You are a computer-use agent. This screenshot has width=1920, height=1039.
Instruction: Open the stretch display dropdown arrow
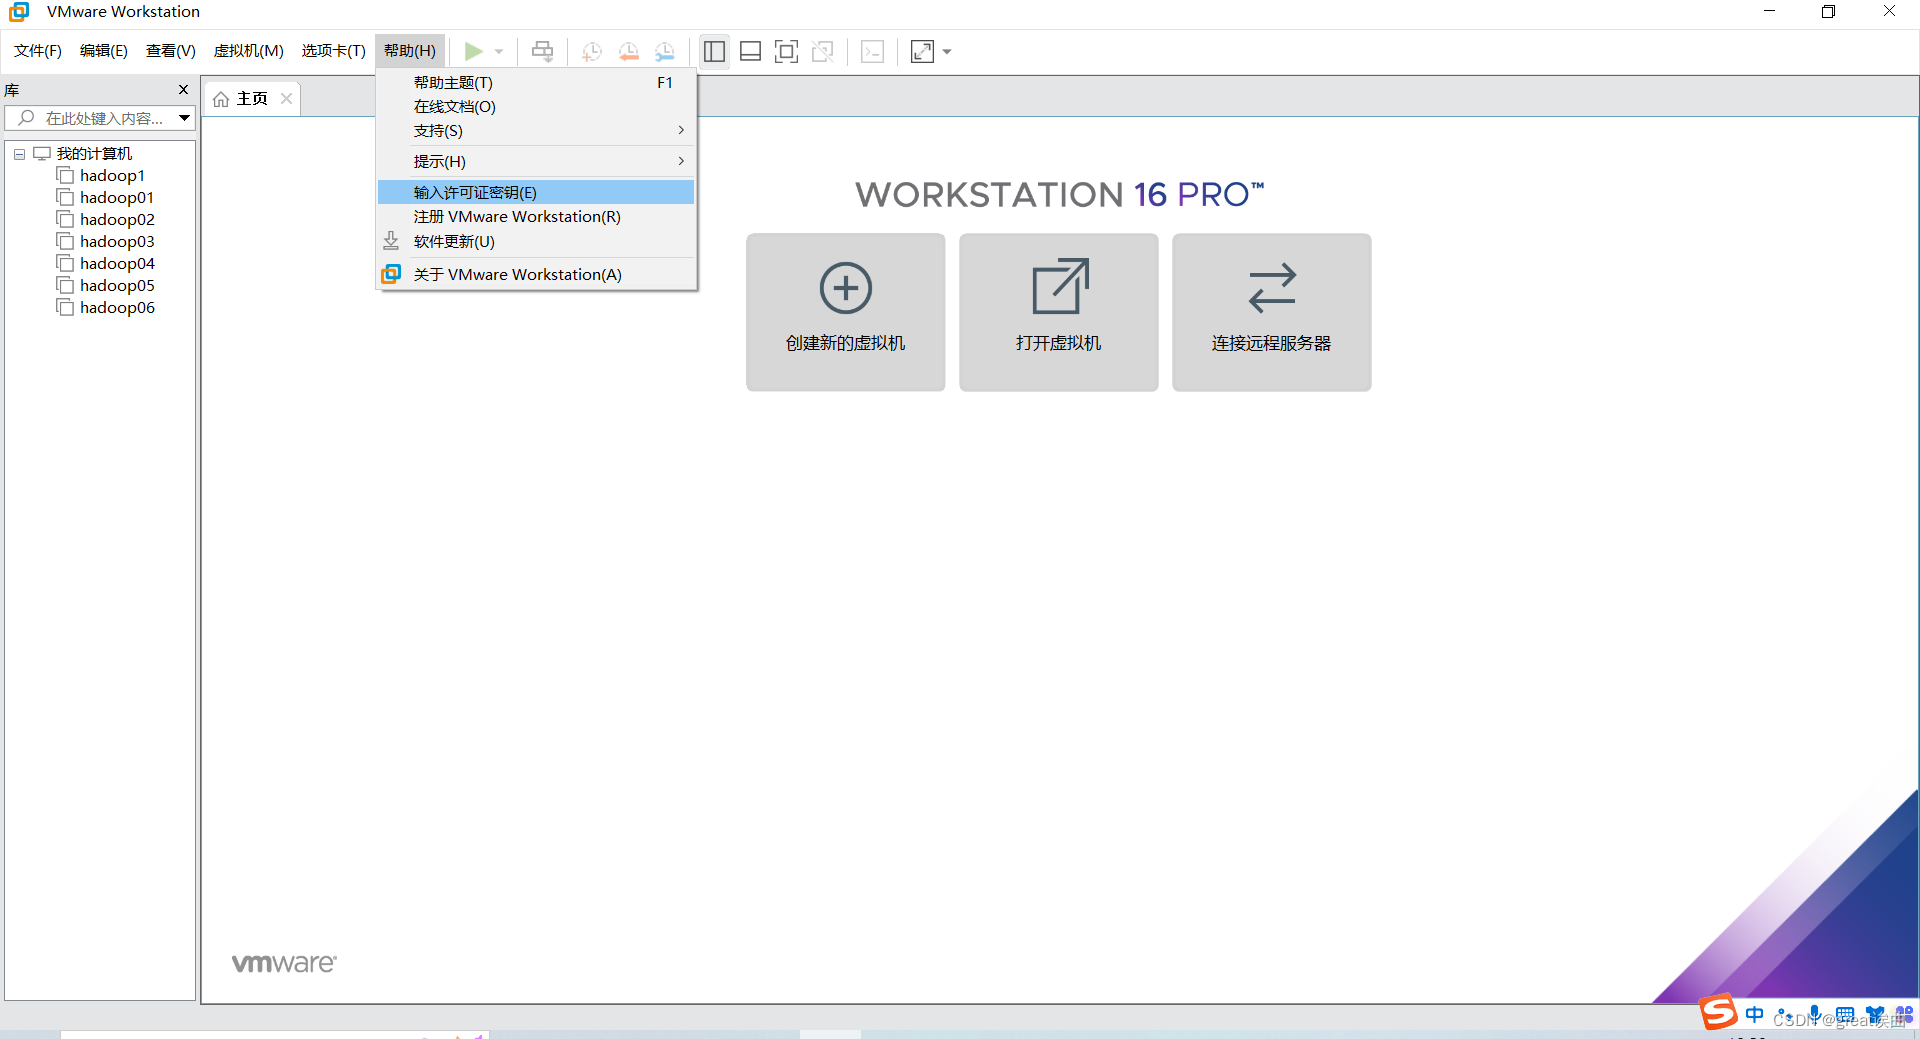pyautogui.click(x=947, y=52)
